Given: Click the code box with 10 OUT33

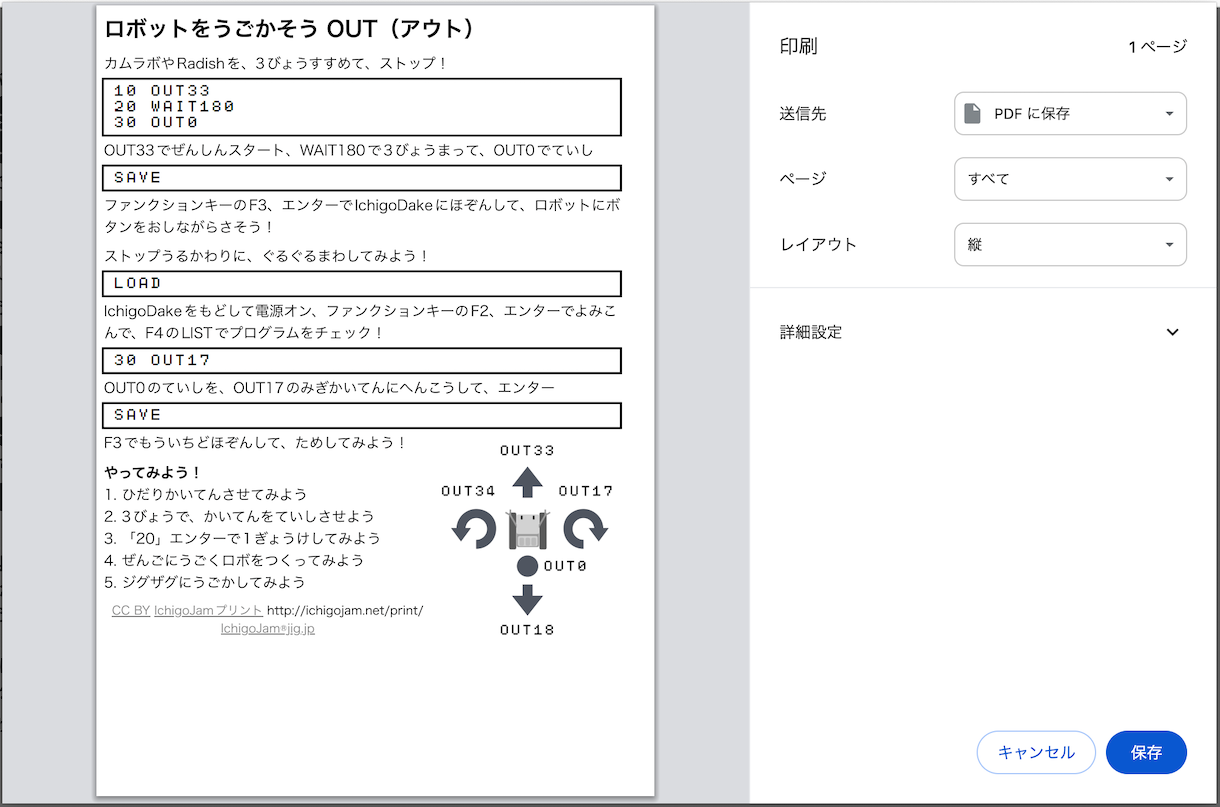Looking at the screenshot, I should 362,107.
